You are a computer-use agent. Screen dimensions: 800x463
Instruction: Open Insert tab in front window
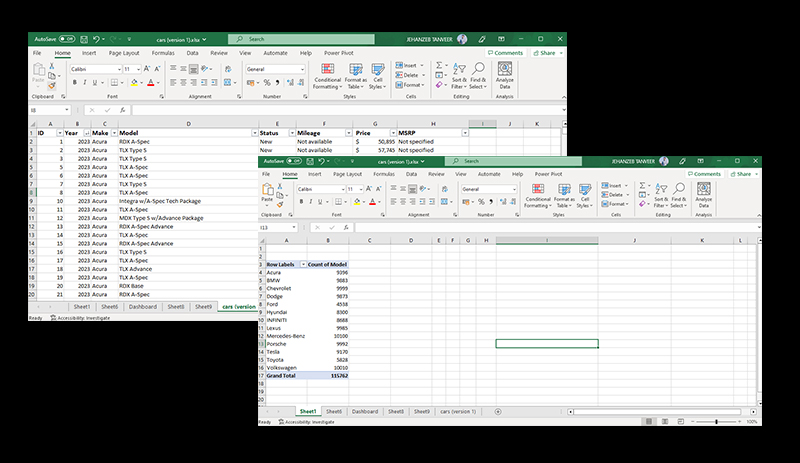click(315, 174)
